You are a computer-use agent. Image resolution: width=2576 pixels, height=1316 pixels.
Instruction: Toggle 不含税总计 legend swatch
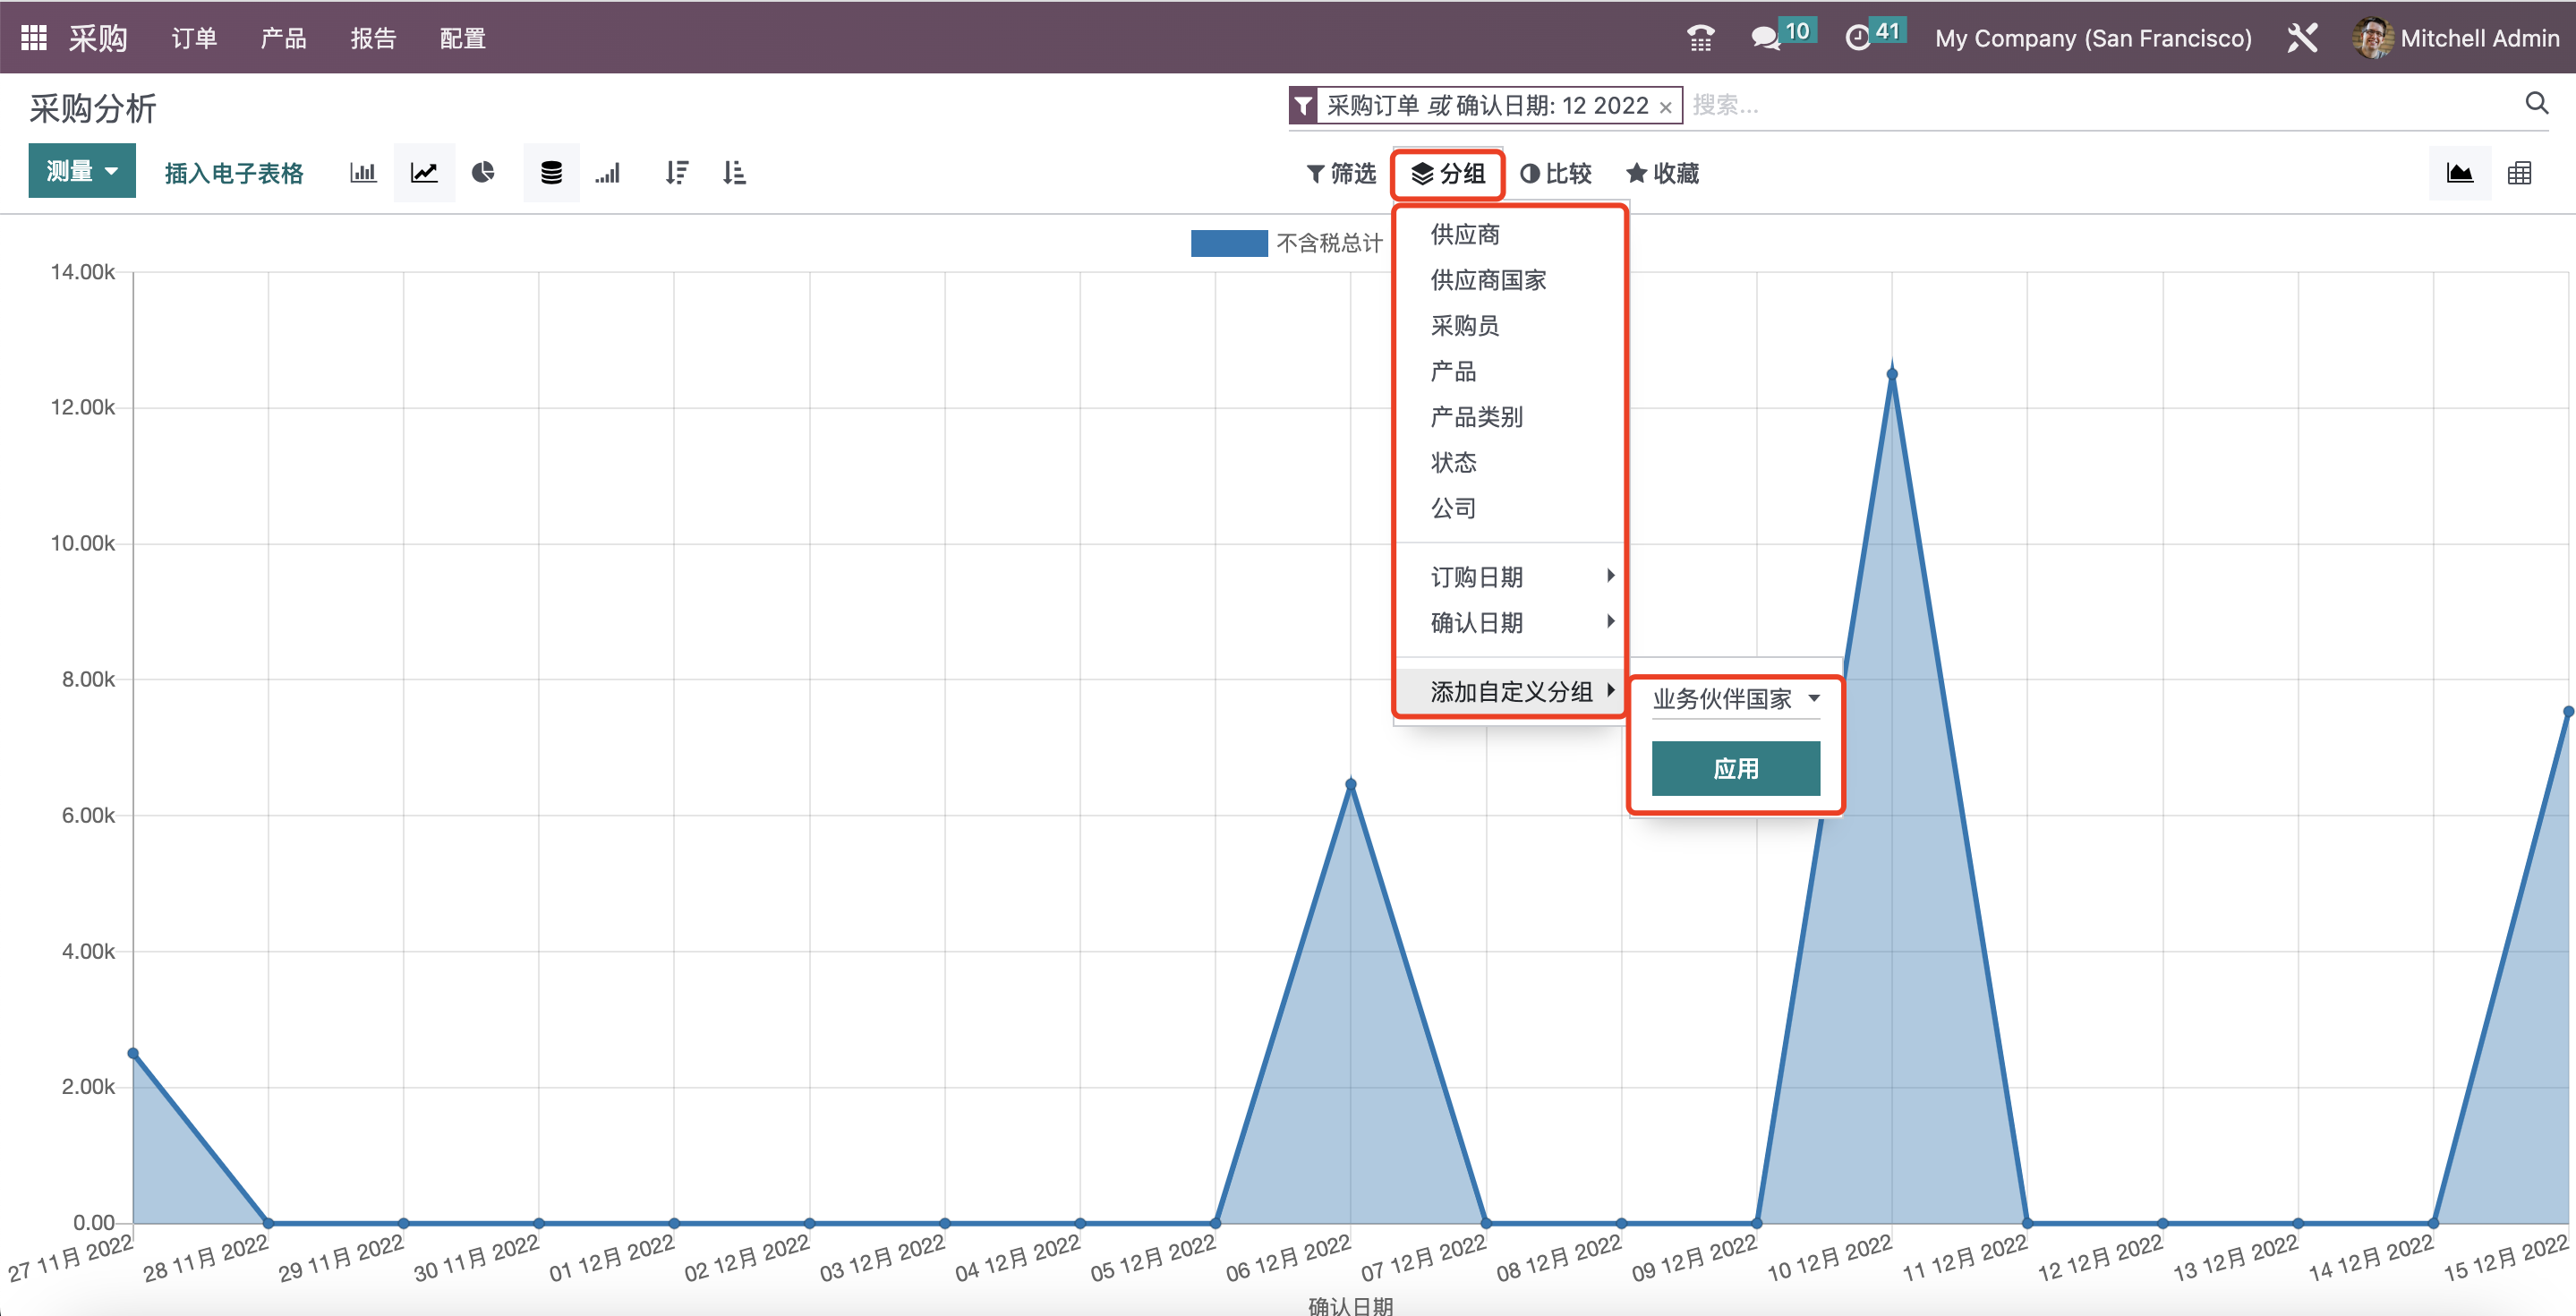click(x=1228, y=243)
